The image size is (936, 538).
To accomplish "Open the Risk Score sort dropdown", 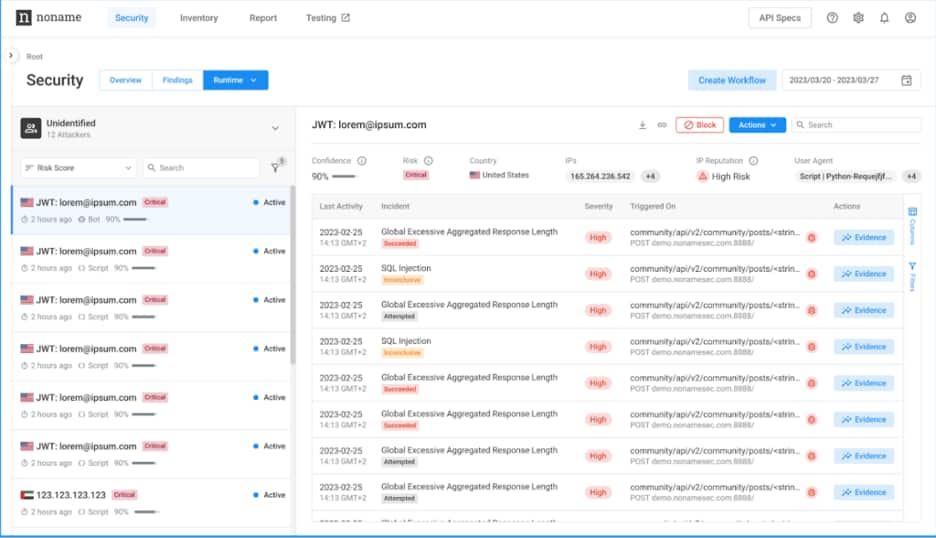I will (x=78, y=168).
